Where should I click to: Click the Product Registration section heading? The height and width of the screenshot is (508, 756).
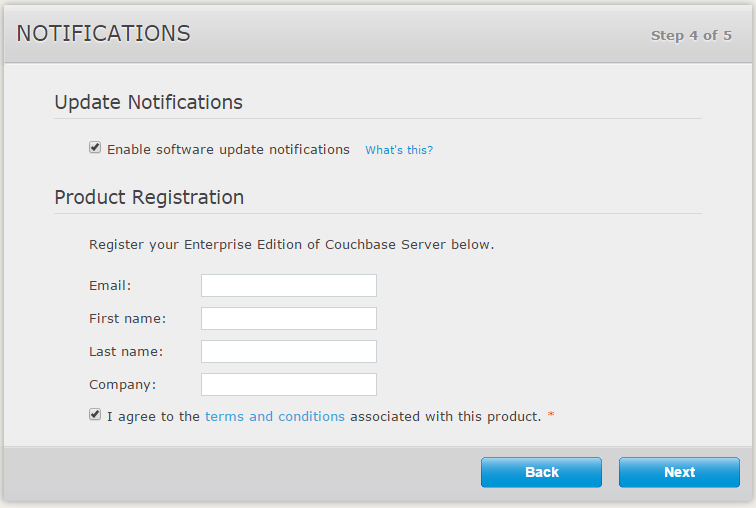click(x=149, y=197)
